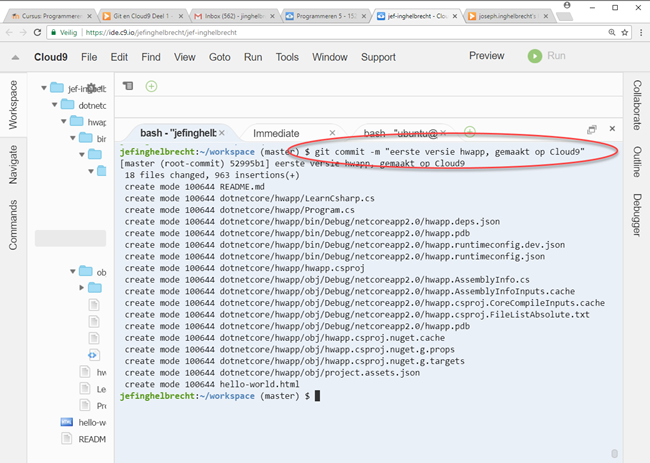
Task: Click the Preview button
Action: coord(487,56)
